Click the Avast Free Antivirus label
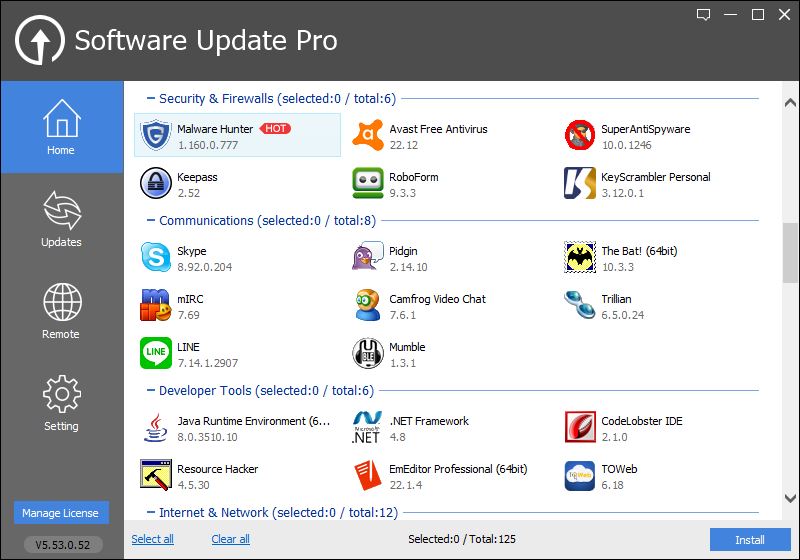800x560 pixels. pos(438,129)
